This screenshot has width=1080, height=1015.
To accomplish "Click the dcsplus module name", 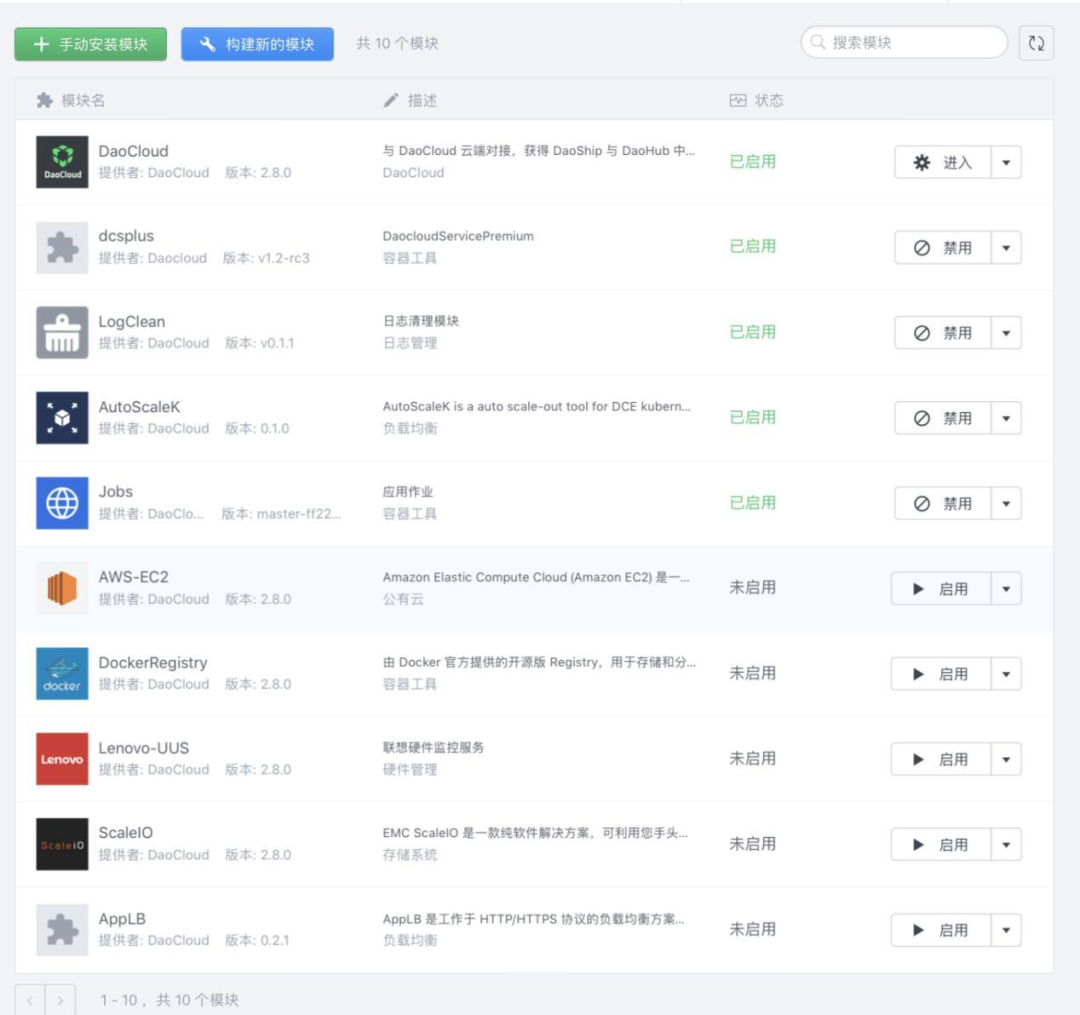I will click(126, 236).
